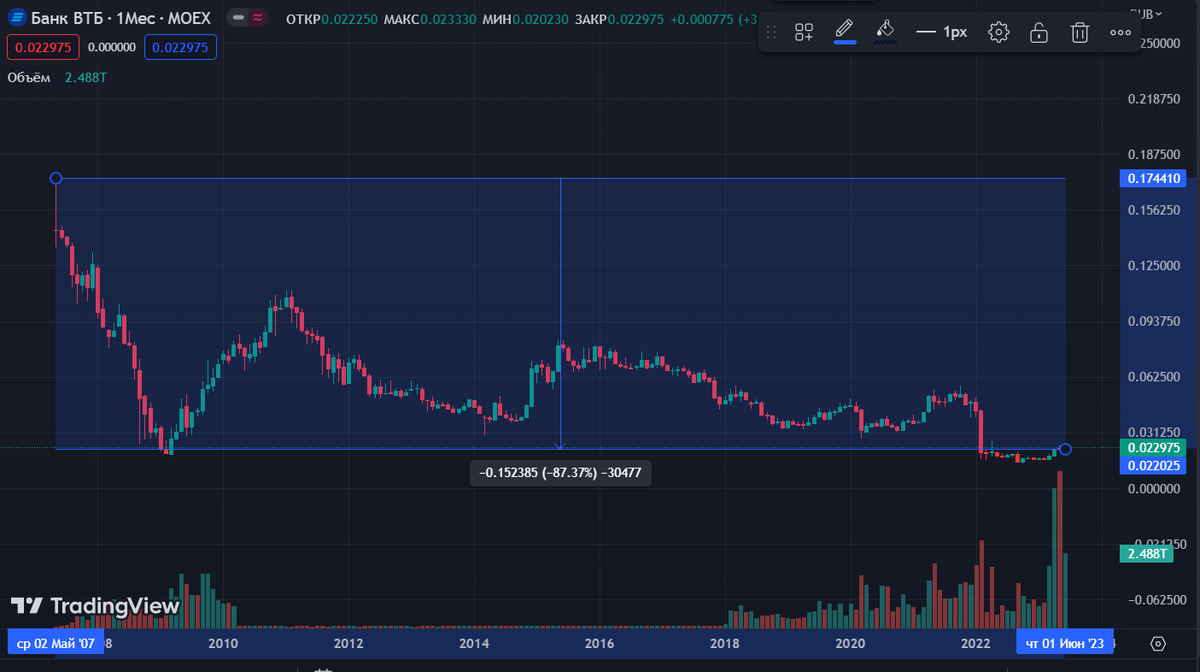Open the drawing templates icon in the floating toolbar
This screenshot has height=672, width=1200.
[804, 32]
